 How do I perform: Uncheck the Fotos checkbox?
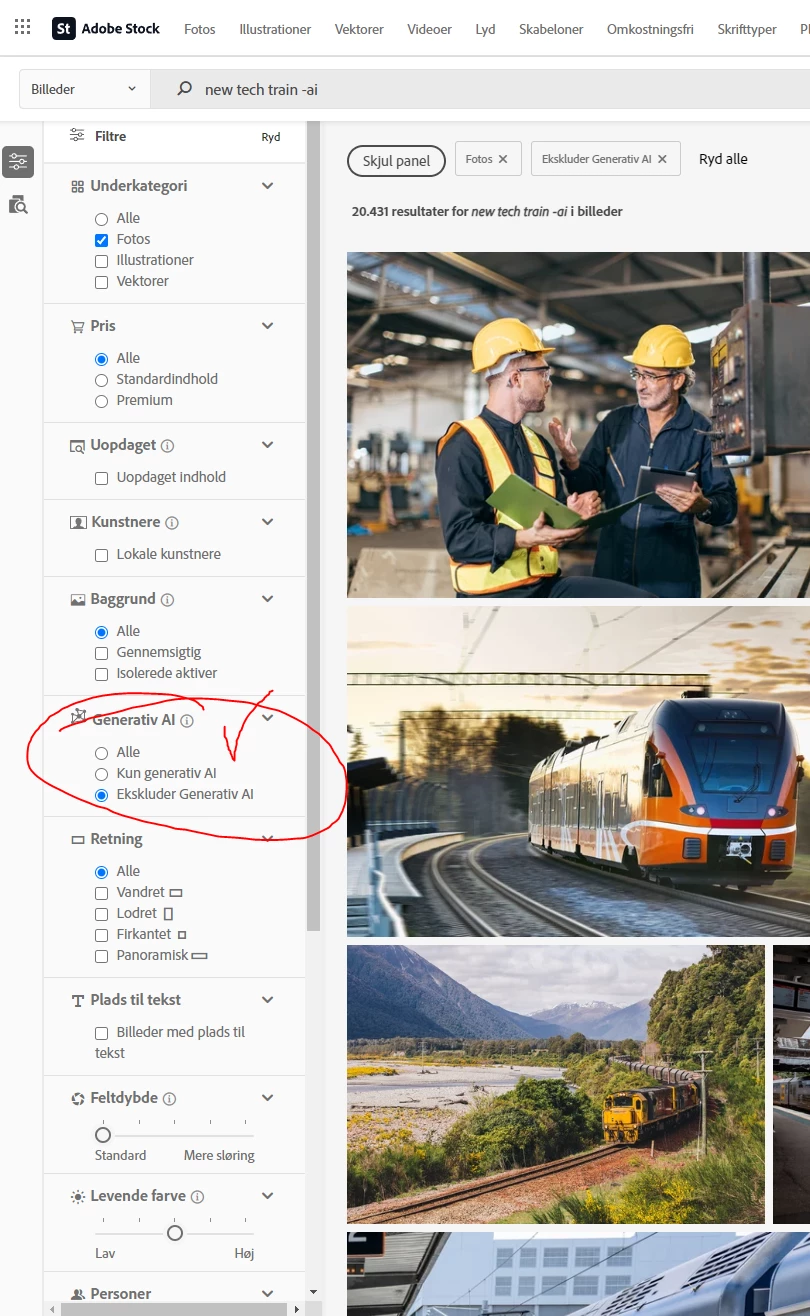click(101, 240)
